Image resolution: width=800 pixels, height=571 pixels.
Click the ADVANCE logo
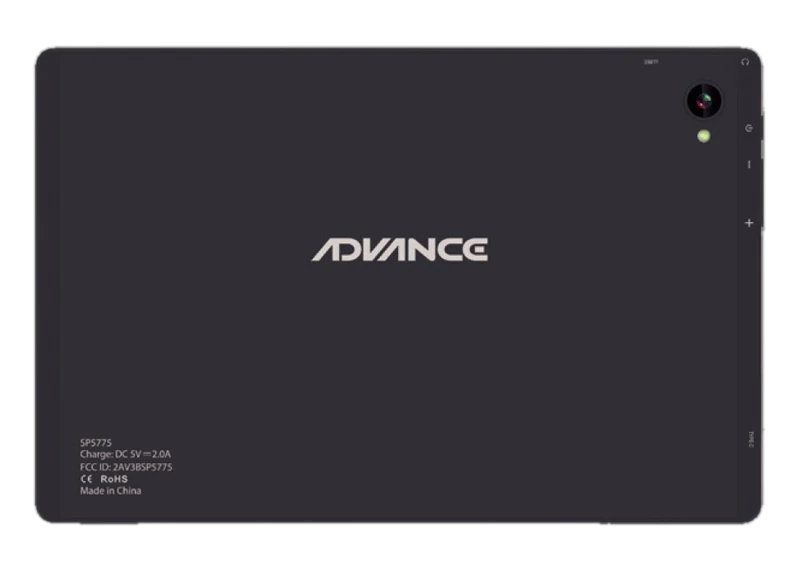click(400, 250)
